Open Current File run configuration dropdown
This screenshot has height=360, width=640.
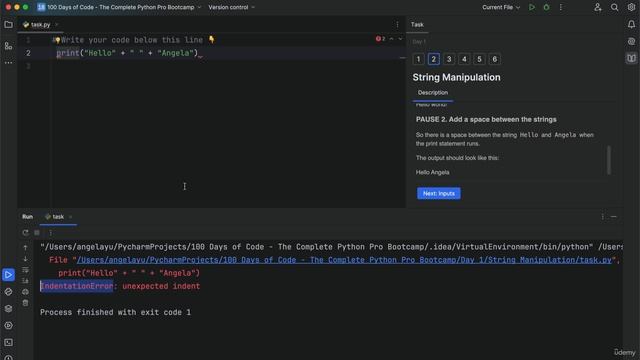(x=501, y=7)
